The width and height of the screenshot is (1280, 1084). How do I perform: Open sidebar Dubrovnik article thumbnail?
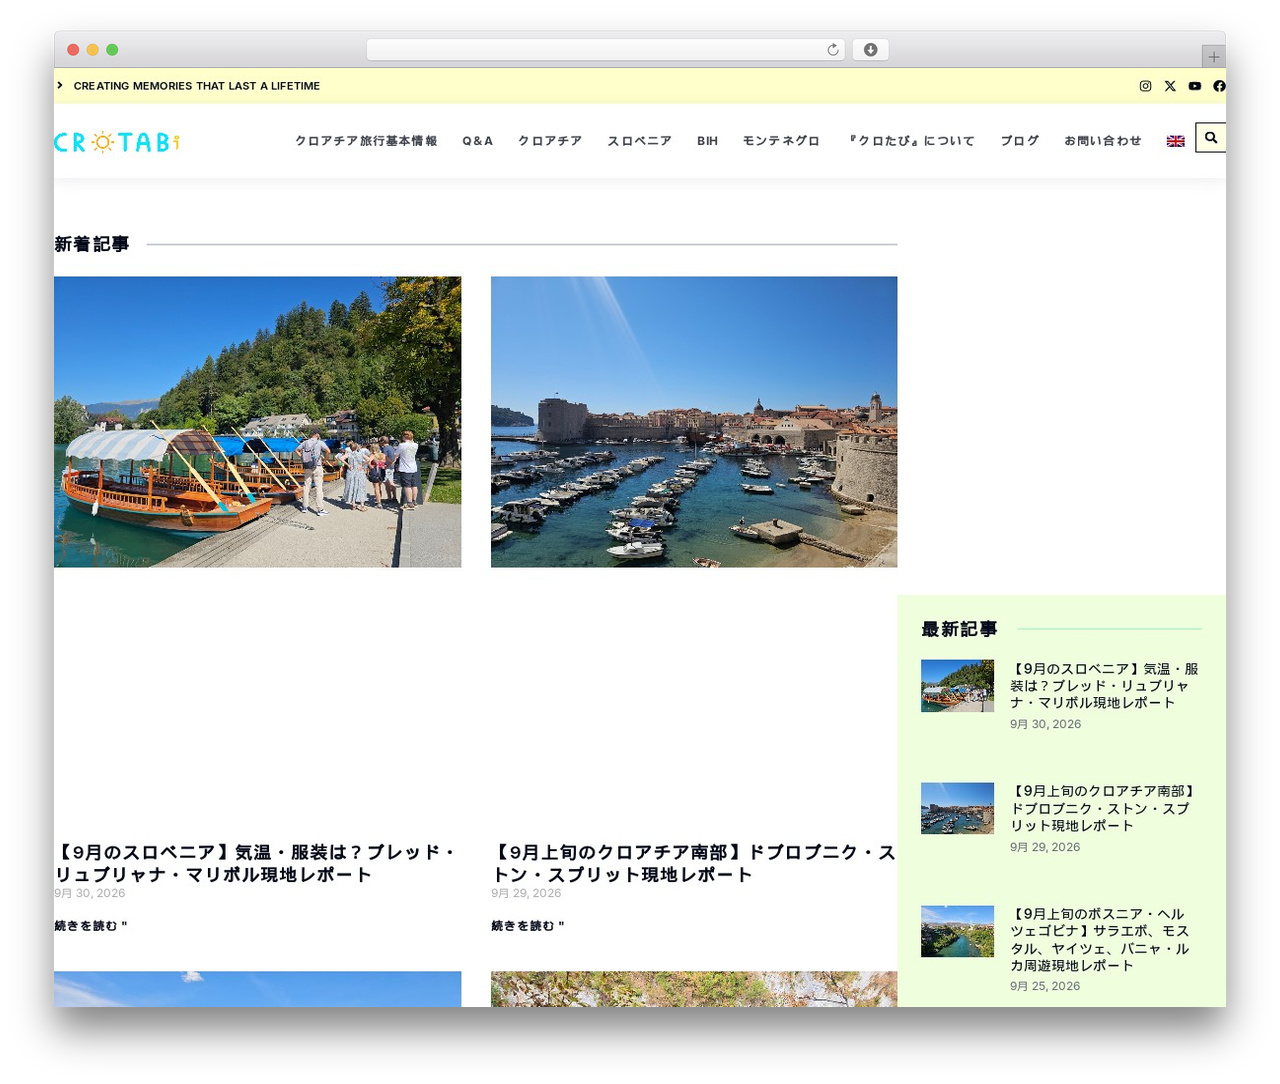(957, 809)
